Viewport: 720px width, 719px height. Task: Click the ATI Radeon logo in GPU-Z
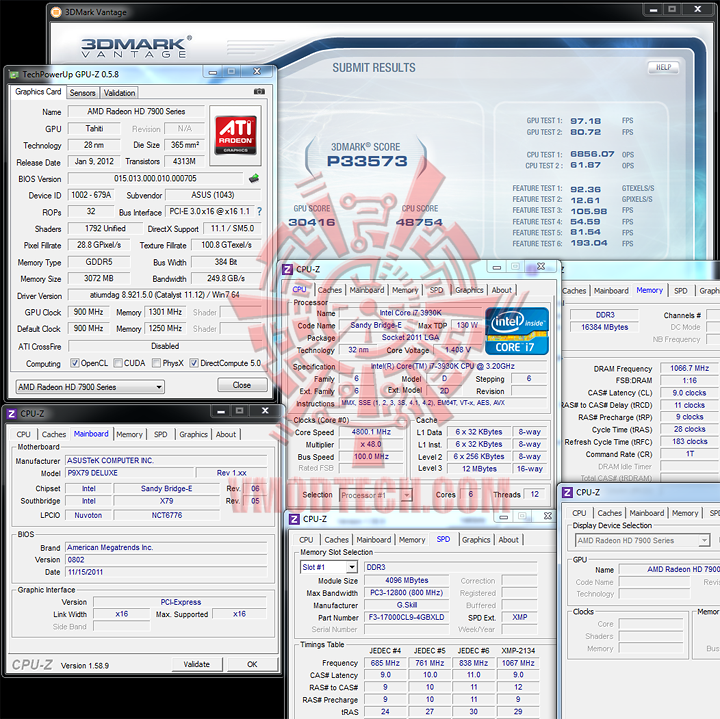pyautogui.click(x=236, y=135)
